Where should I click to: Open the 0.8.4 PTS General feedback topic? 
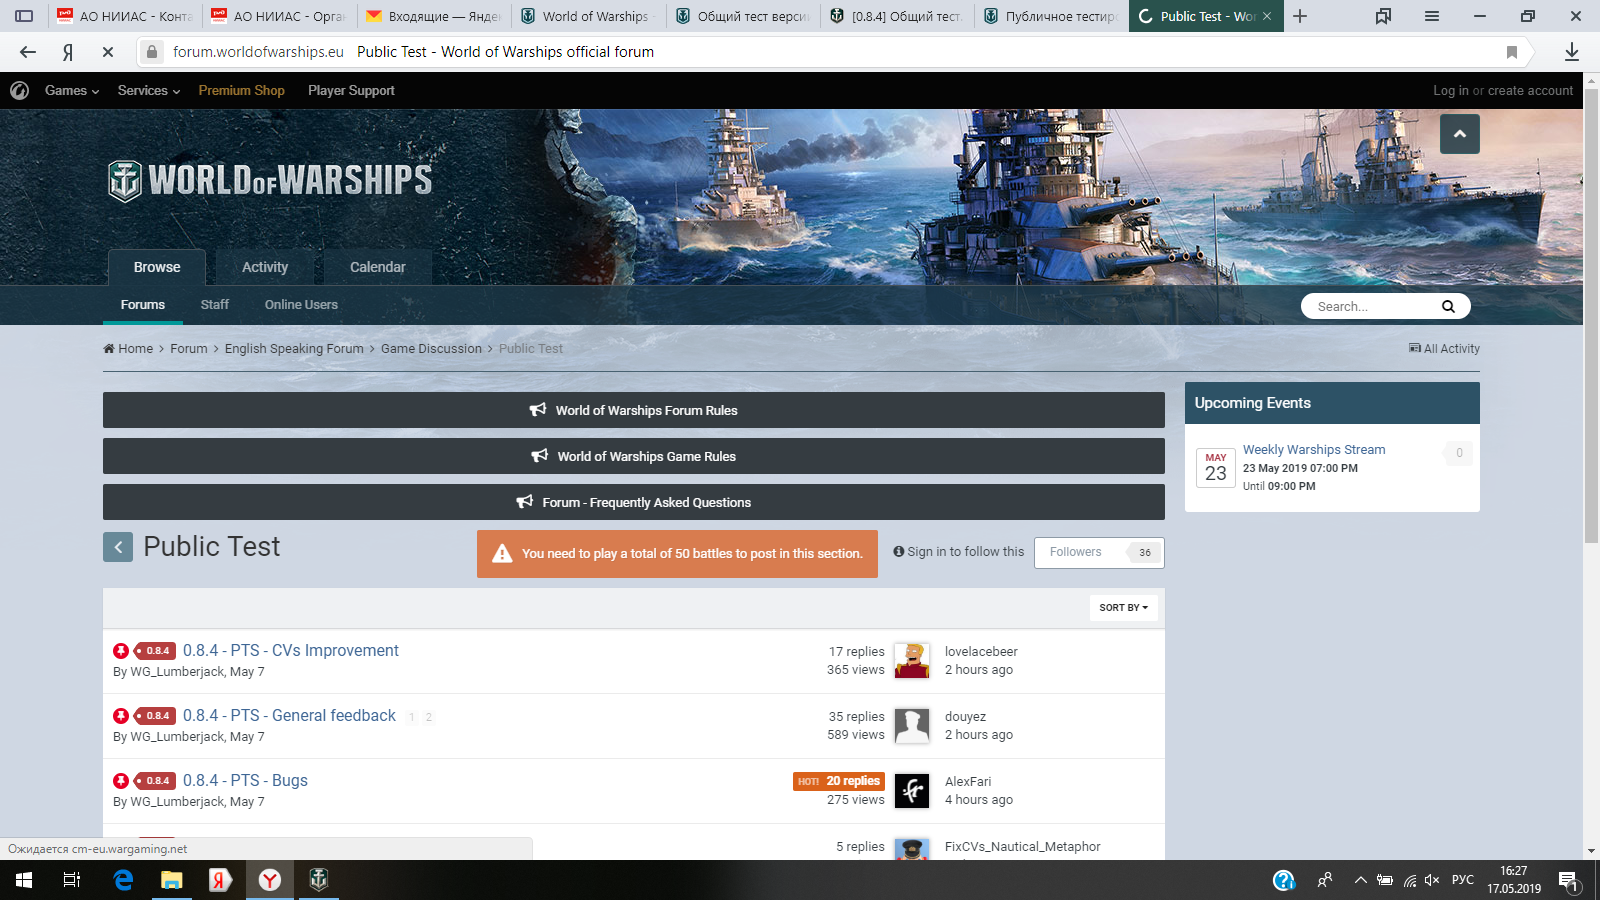289,715
